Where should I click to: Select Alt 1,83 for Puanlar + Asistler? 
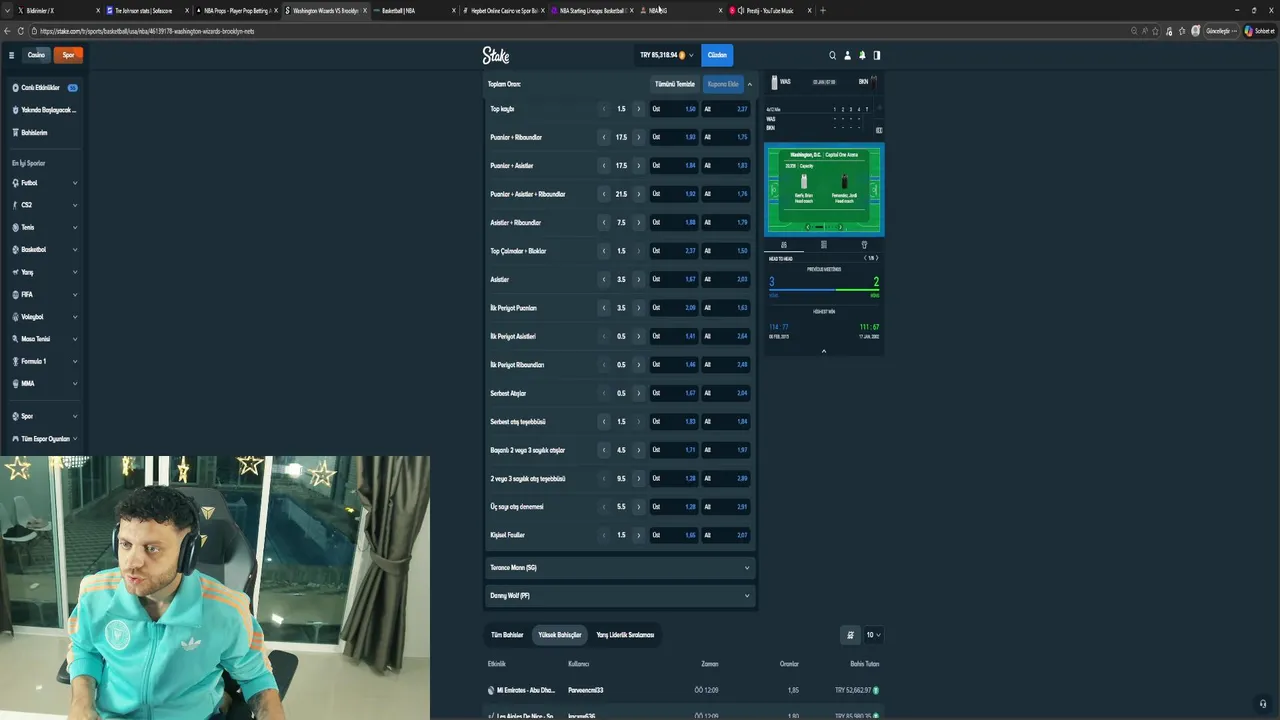(726, 166)
